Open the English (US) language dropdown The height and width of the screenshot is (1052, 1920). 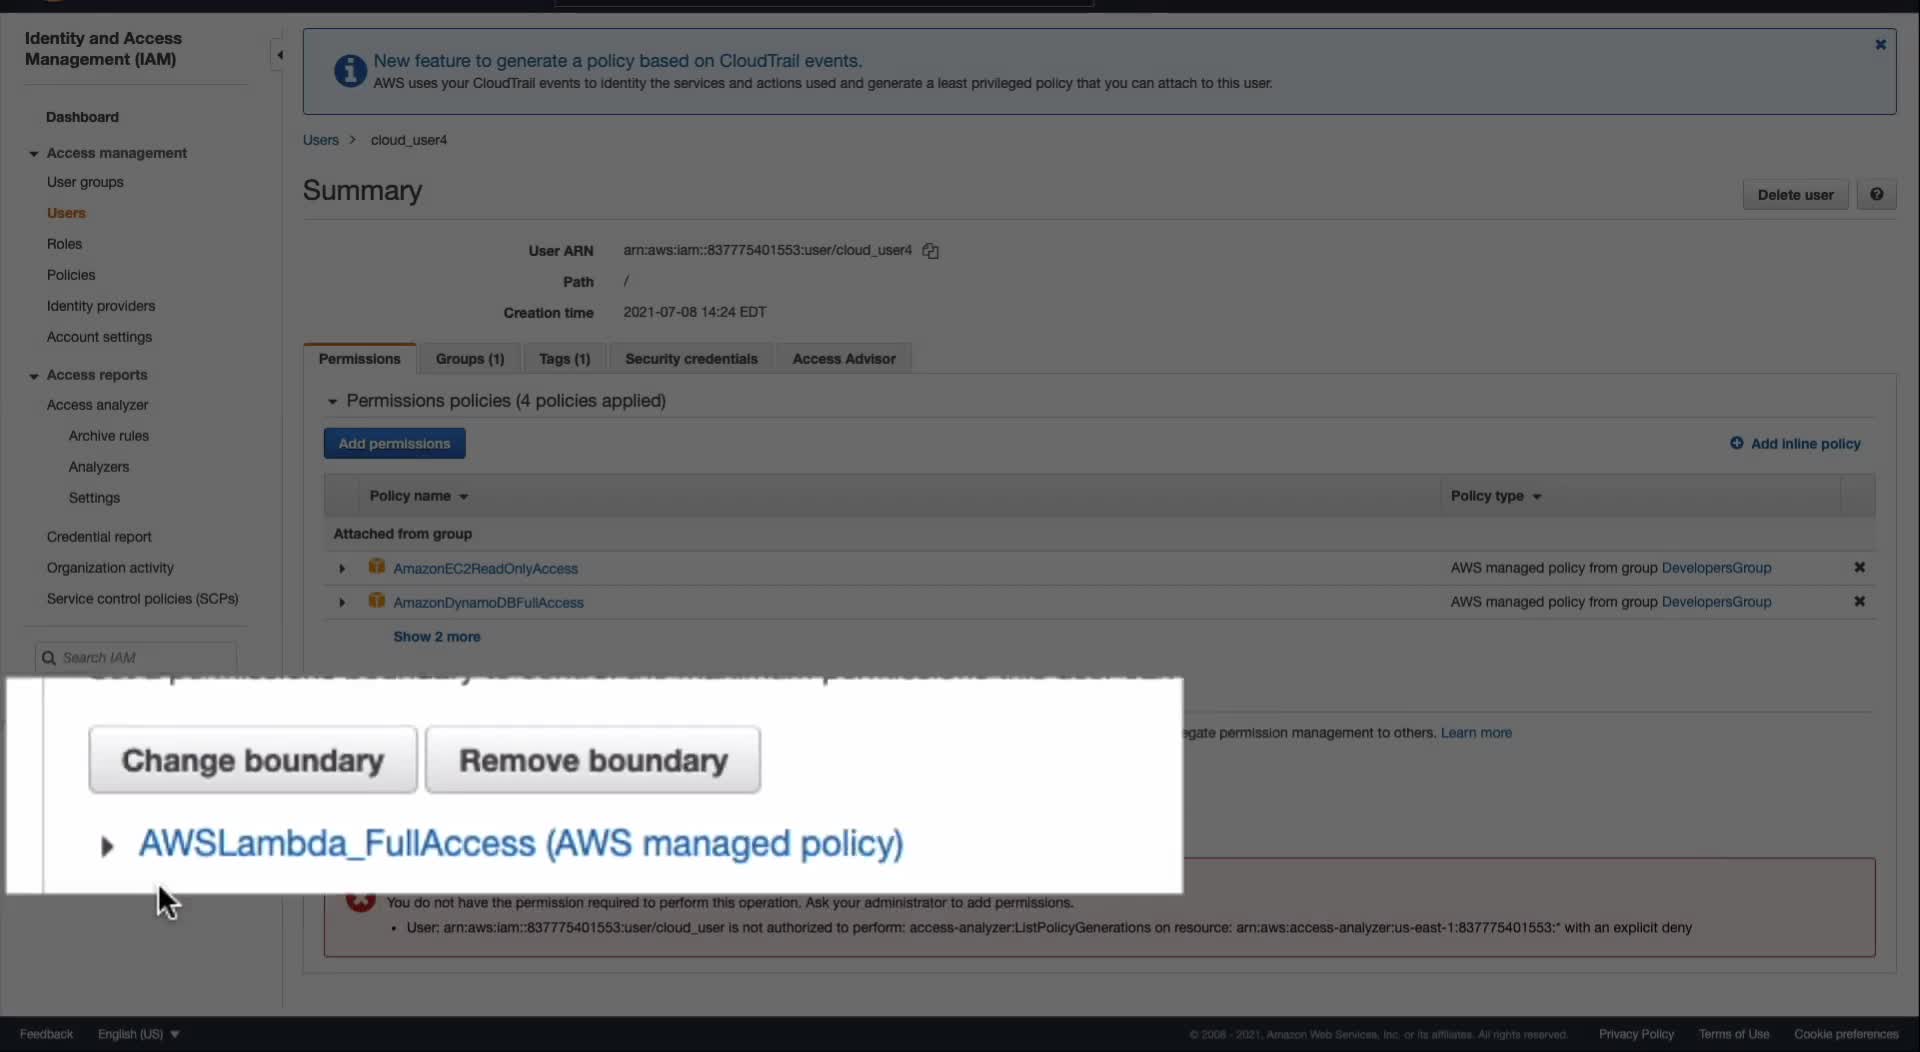pos(138,1034)
